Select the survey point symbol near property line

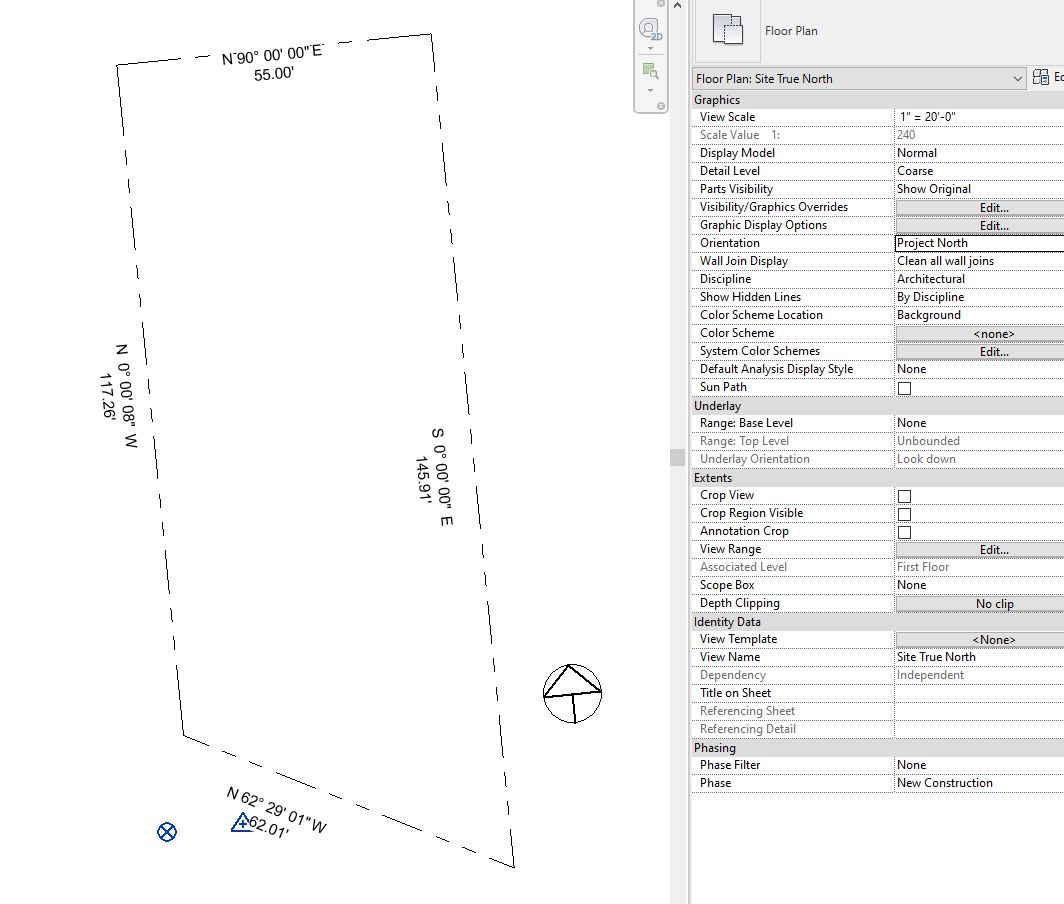coord(166,831)
